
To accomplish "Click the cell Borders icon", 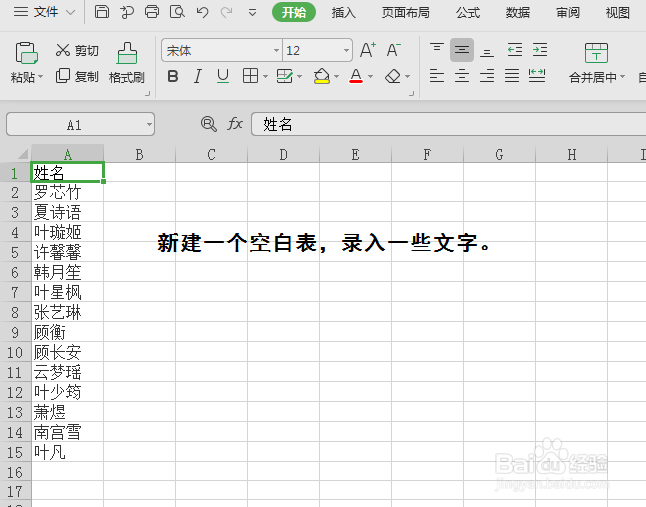I will coord(250,76).
